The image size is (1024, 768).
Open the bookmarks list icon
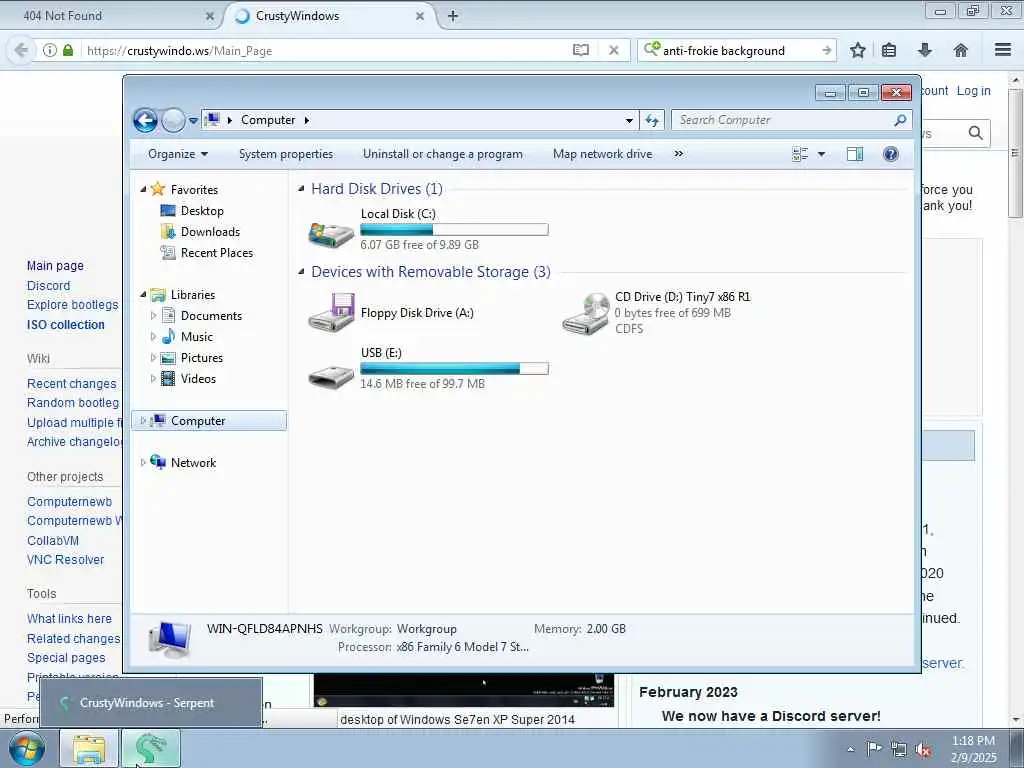pos(889,50)
